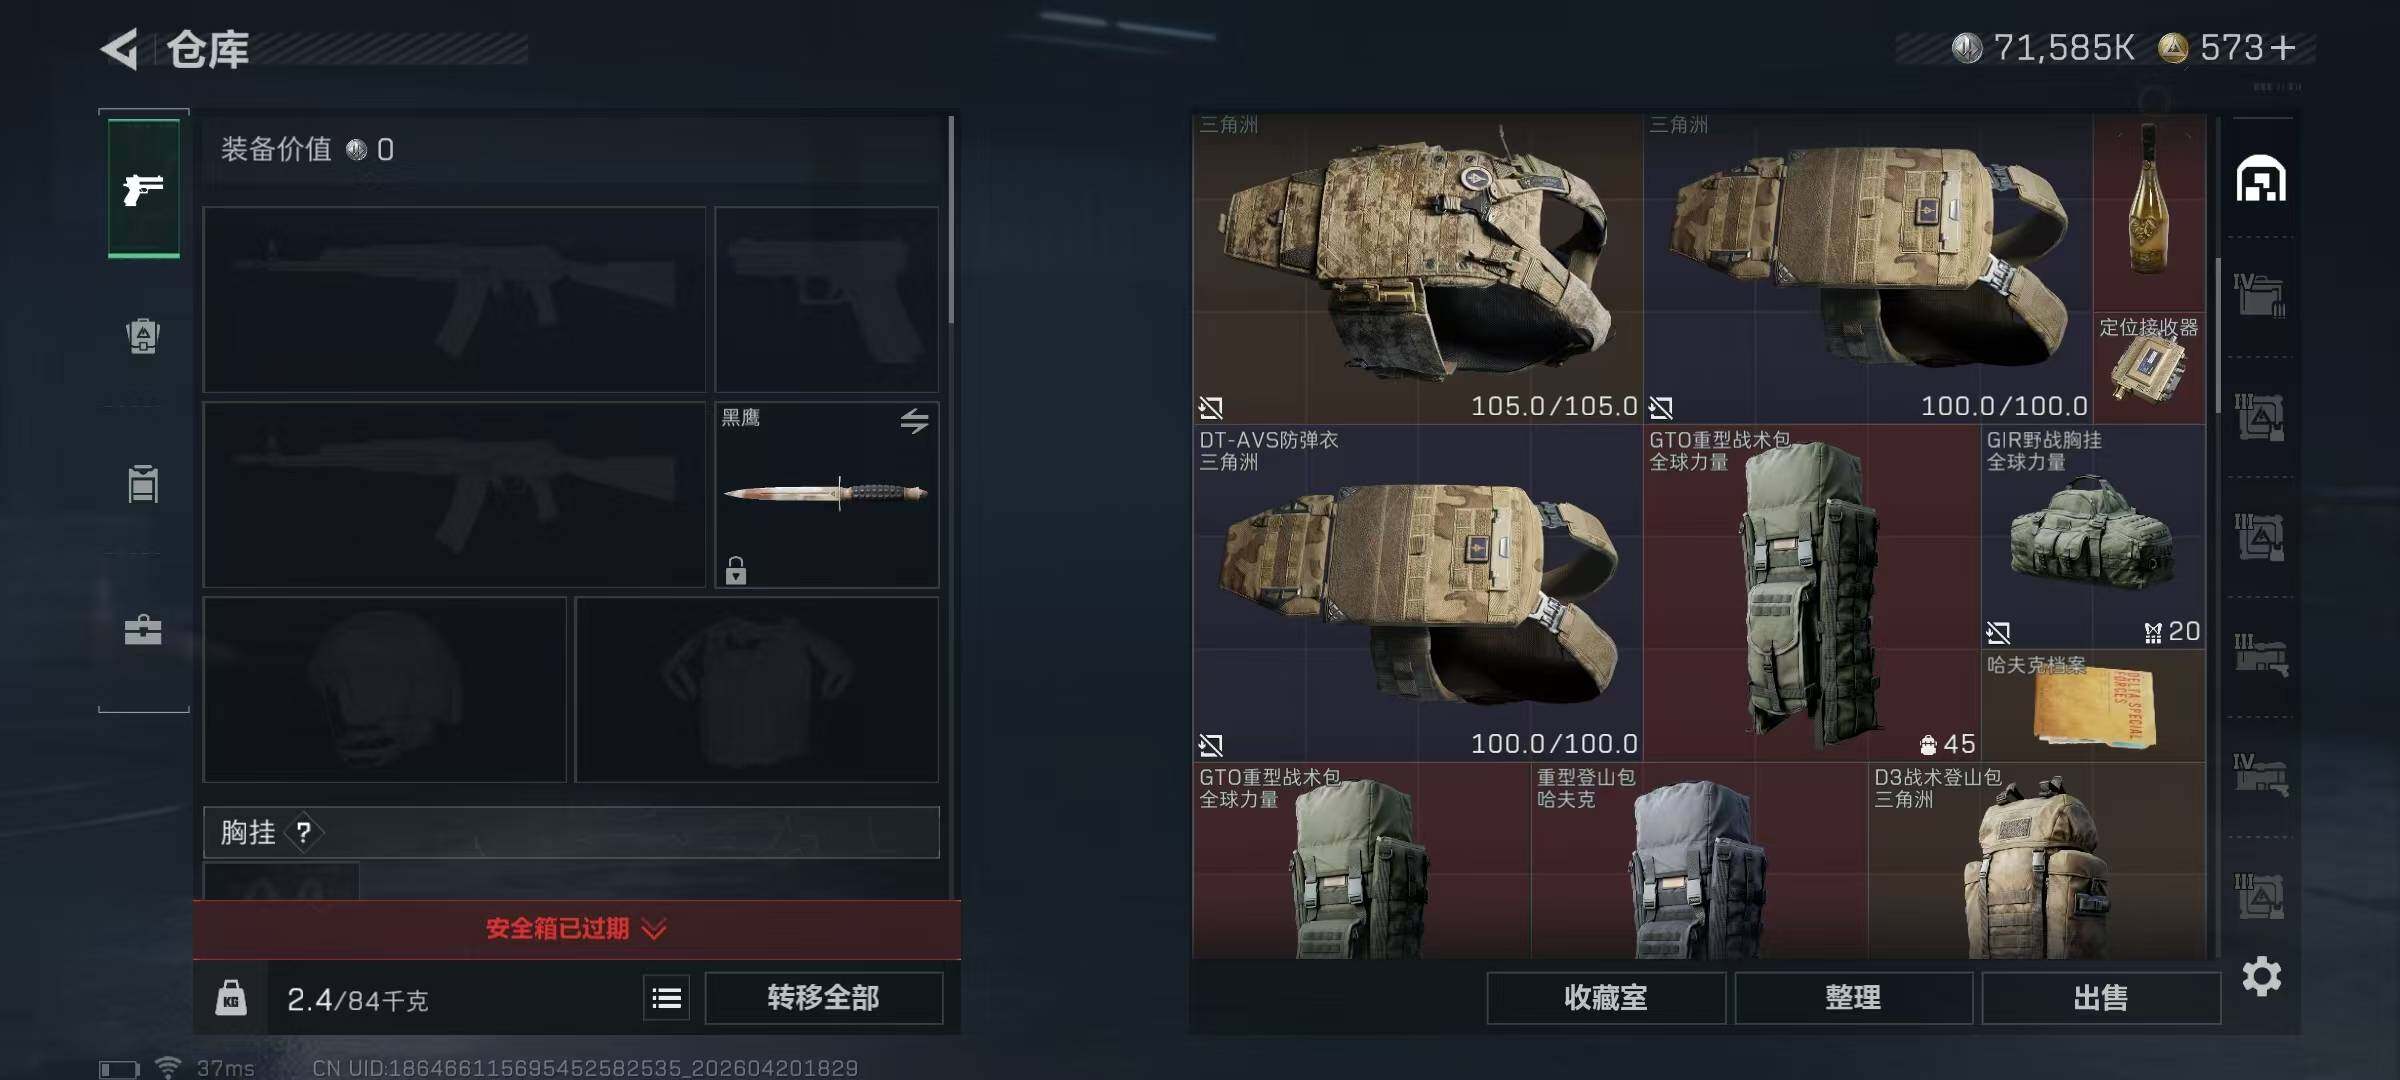Select the 哈夫克档案 document item
Viewport: 2400px width, 1080px height.
point(2094,705)
